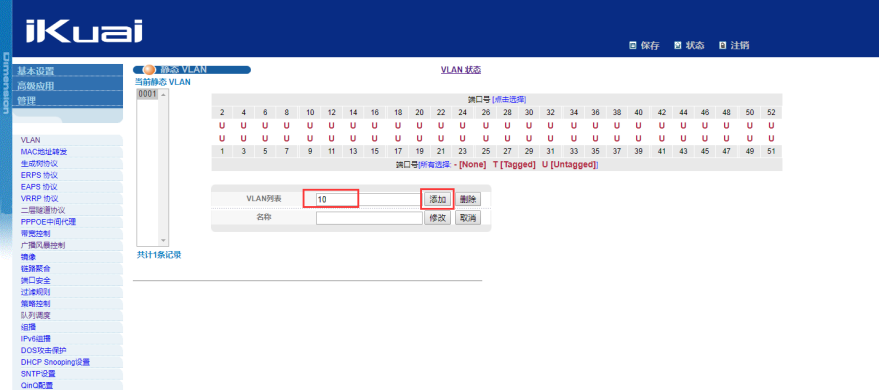879x390 pixels.
Task: Click the 添加 button
Action: click(437, 199)
